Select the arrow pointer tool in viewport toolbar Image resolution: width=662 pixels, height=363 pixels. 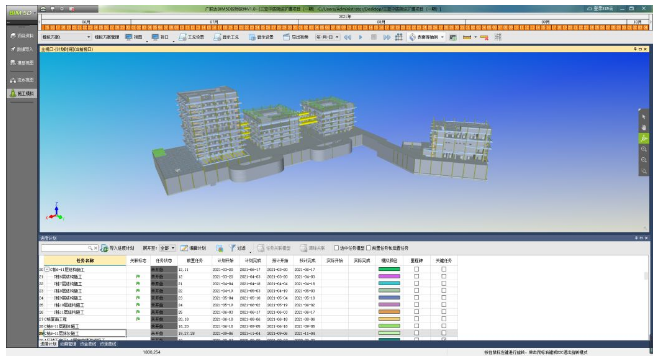click(x=643, y=116)
